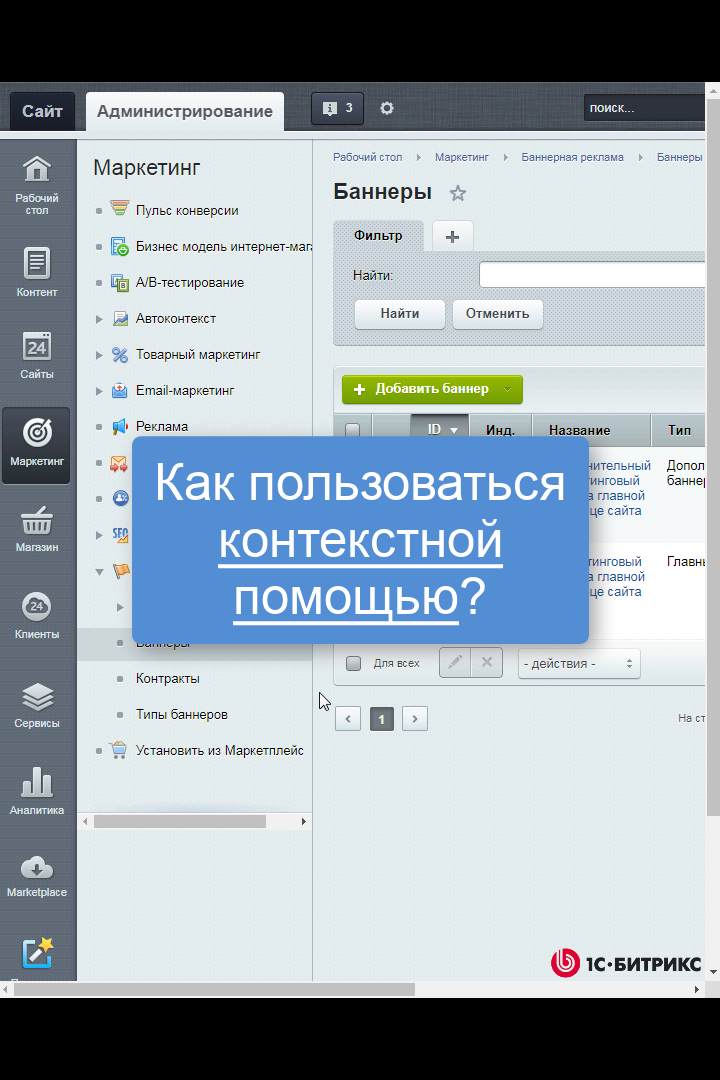Go to Баннерная реклама breadcrumb link

click(x=572, y=157)
